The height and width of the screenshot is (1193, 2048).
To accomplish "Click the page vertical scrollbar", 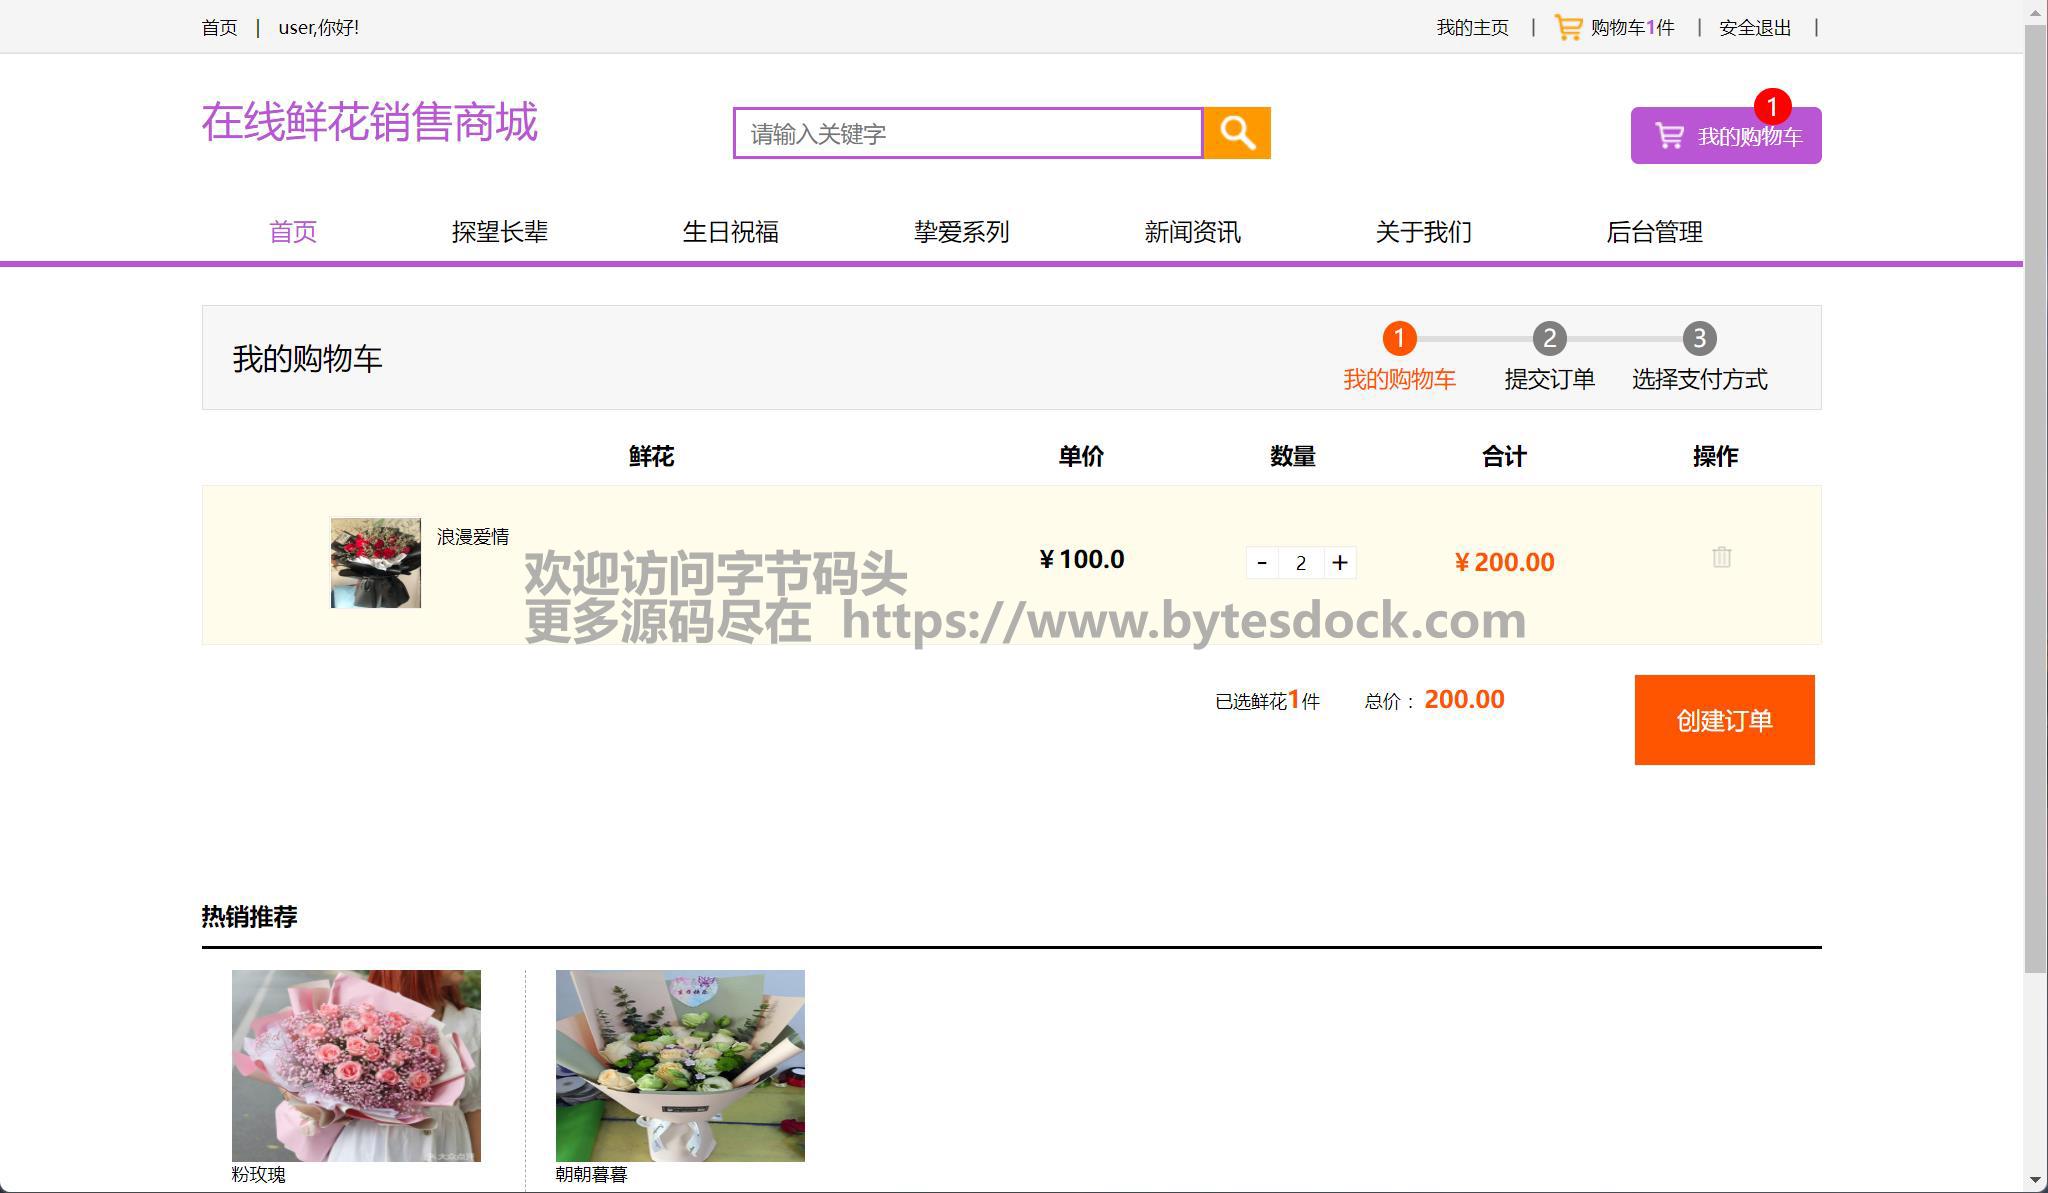I will click(x=2035, y=500).
